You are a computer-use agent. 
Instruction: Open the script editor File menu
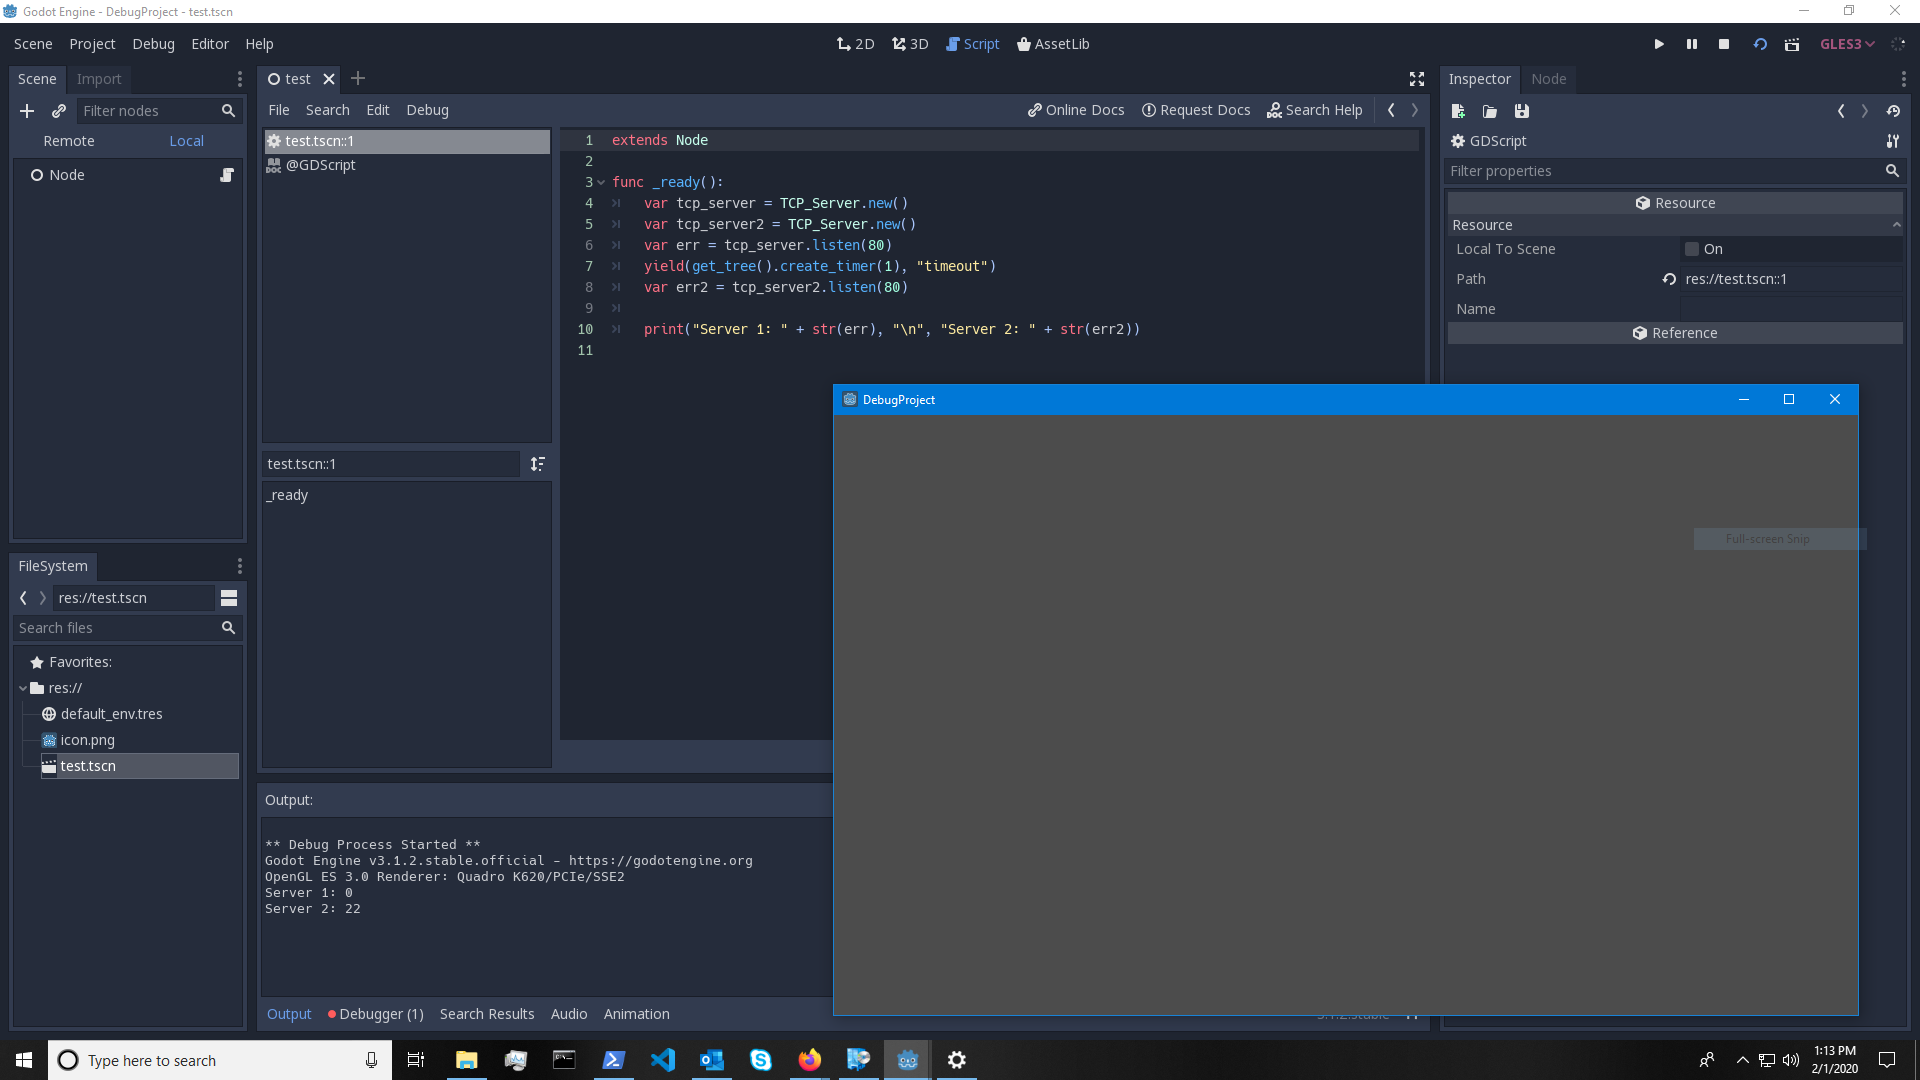279,110
